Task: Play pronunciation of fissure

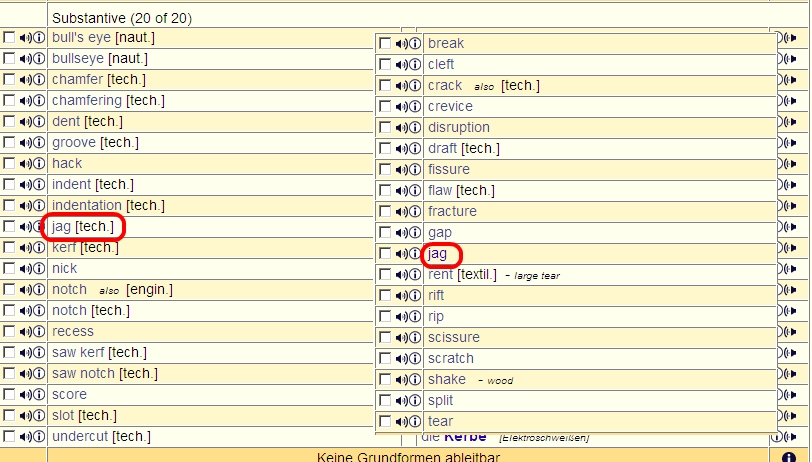Action: tap(401, 169)
